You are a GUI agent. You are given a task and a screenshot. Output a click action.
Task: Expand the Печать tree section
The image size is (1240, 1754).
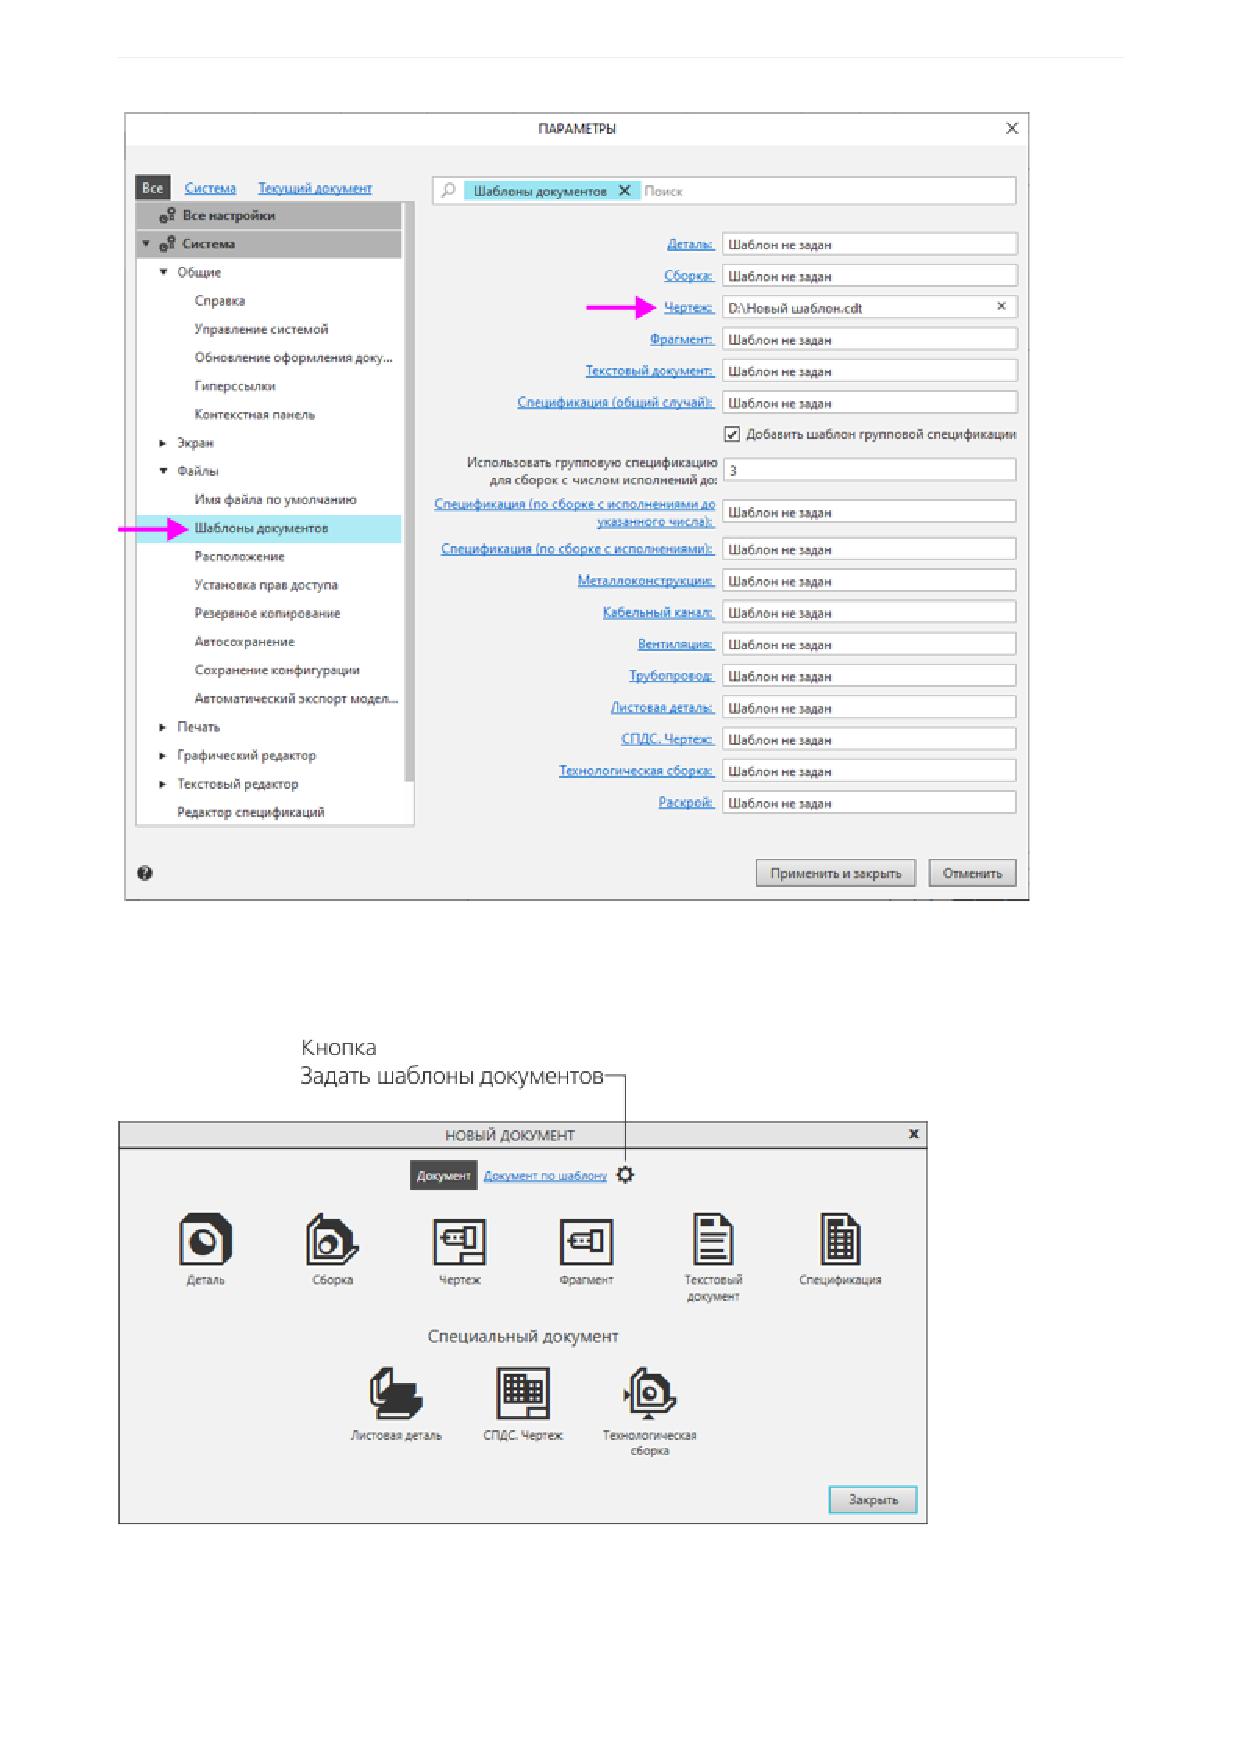pyautogui.click(x=164, y=727)
